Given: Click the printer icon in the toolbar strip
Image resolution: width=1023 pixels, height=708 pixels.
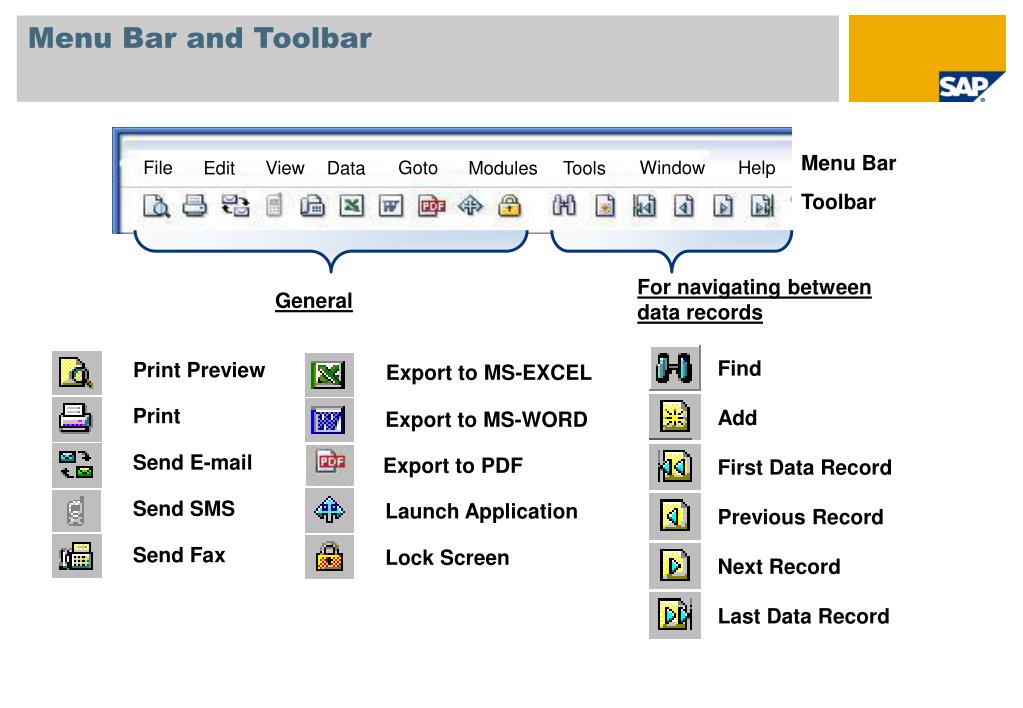Looking at the screenshot, I should tap(194, 206).
